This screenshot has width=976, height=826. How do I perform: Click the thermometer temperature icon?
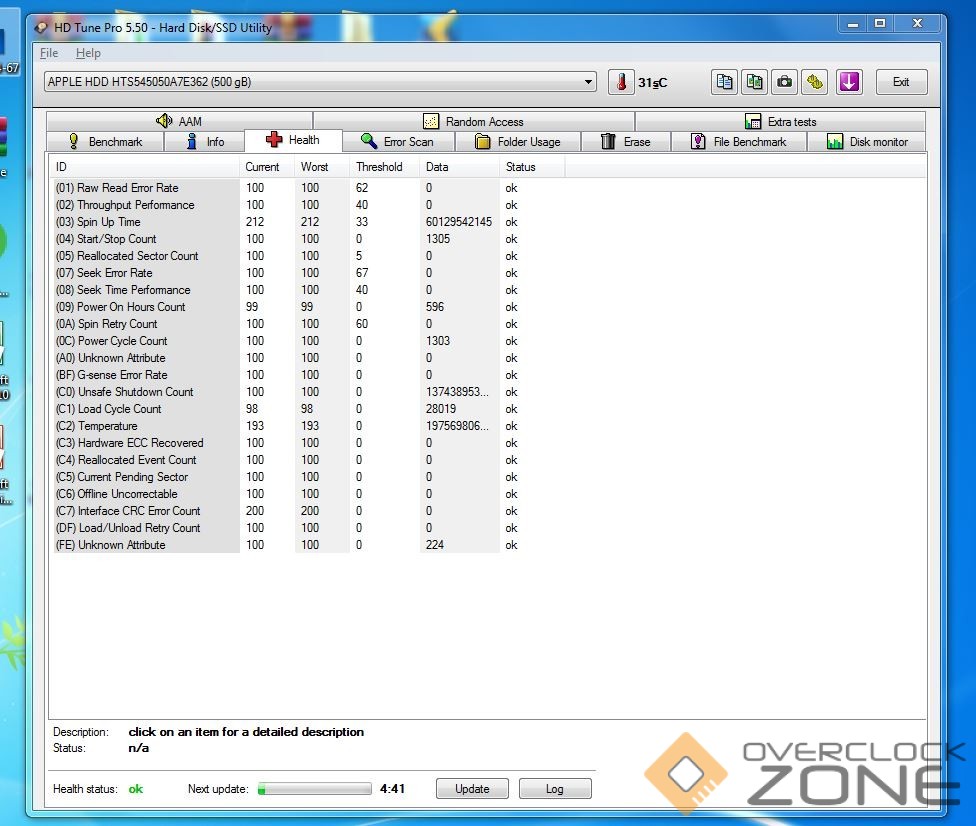(621, 82)
